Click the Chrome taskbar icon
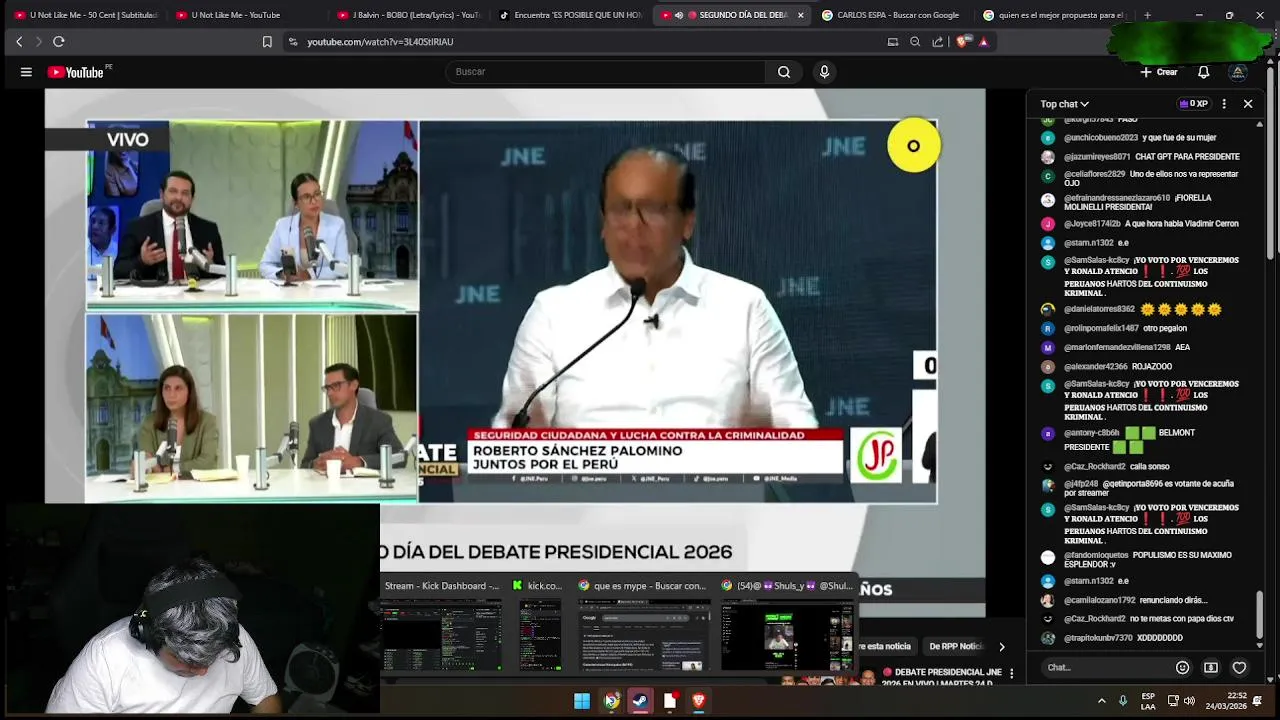The image size is (1280, 720). (x=611, y=701)
